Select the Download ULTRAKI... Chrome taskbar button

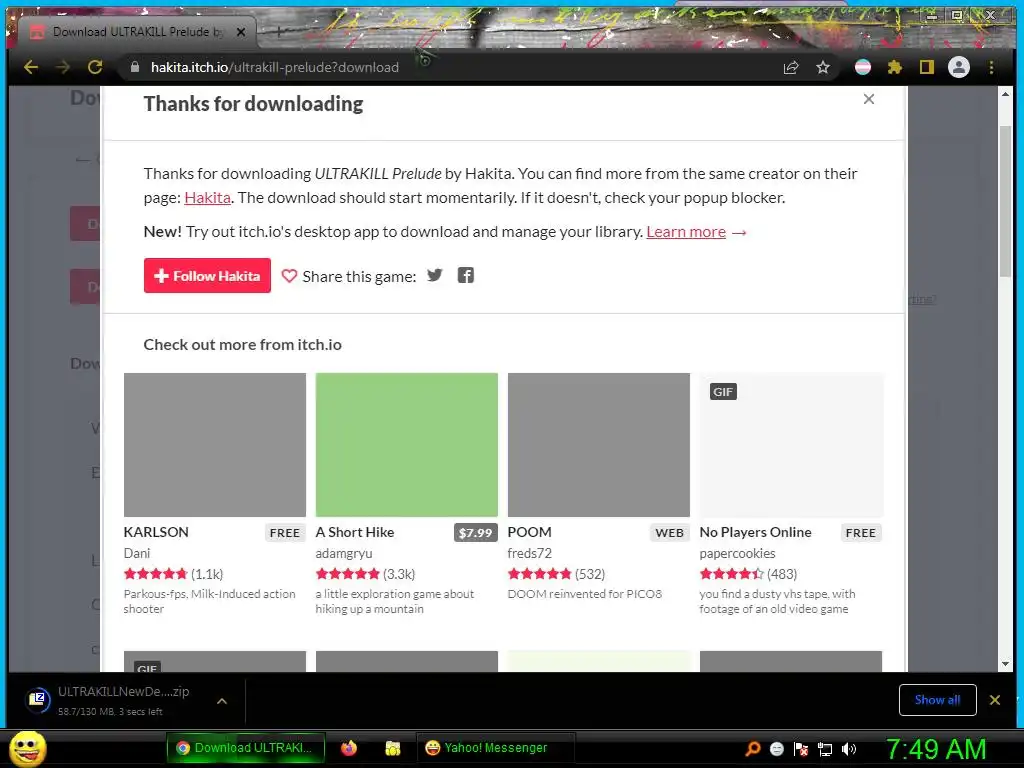coord(247,748)
